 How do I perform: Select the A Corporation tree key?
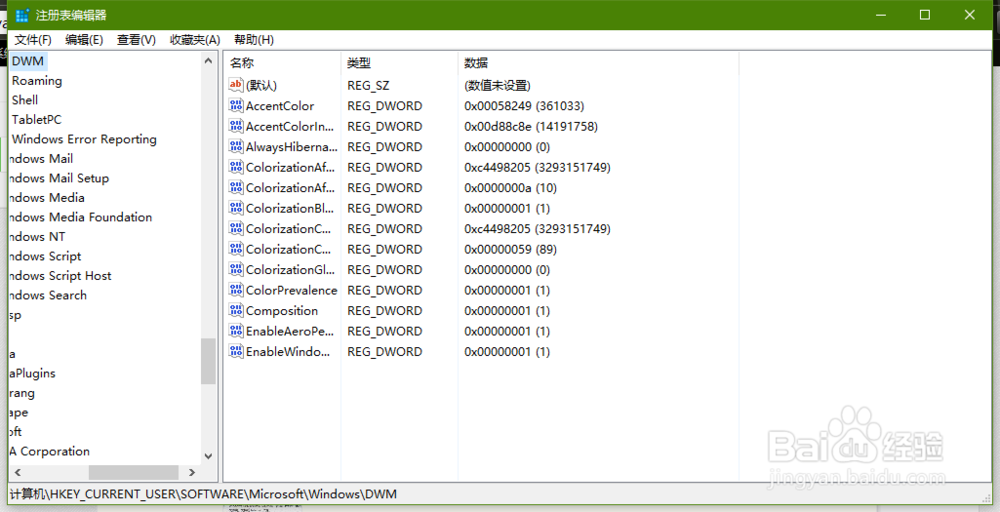pos(50,451)
